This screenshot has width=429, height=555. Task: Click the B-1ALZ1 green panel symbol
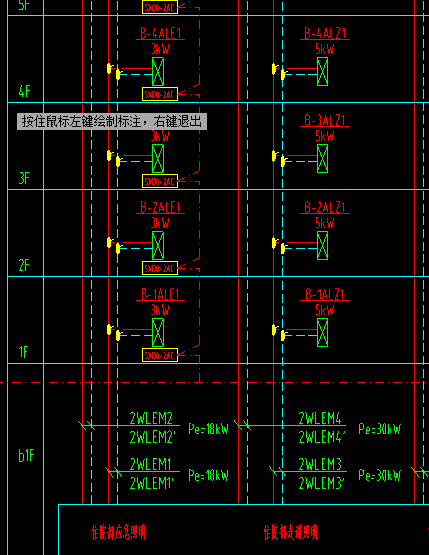point(322,332)
